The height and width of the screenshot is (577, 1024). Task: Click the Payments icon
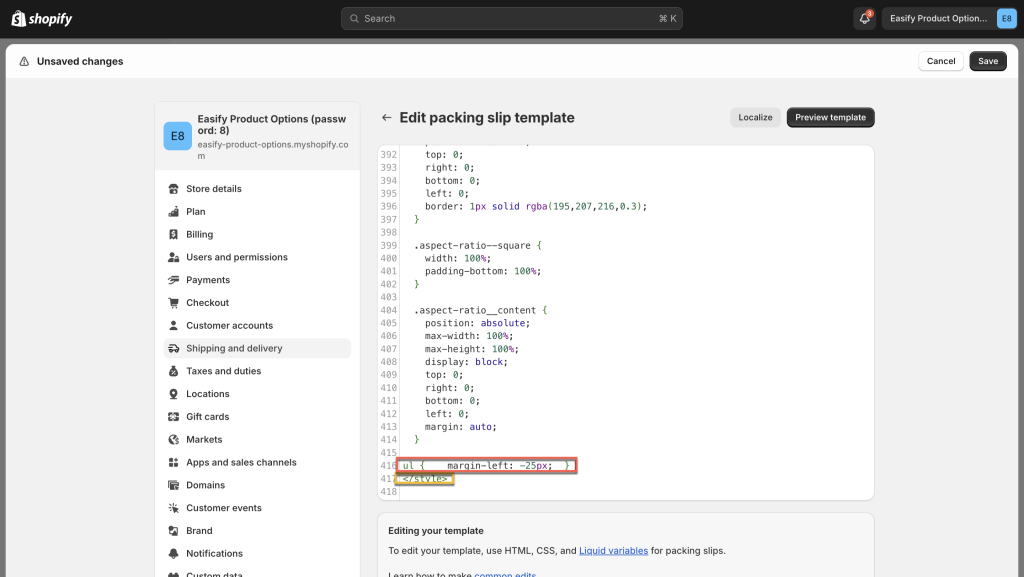click(x=174, y=280)
